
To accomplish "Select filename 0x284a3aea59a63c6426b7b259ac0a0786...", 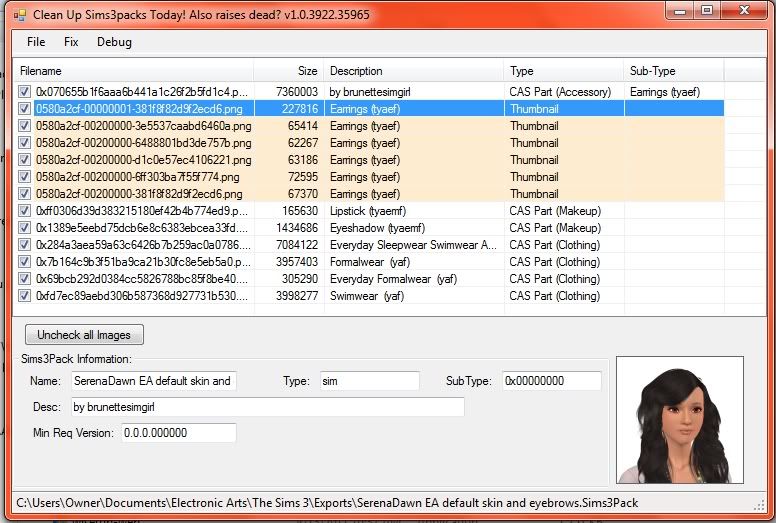I will [143, 244].
